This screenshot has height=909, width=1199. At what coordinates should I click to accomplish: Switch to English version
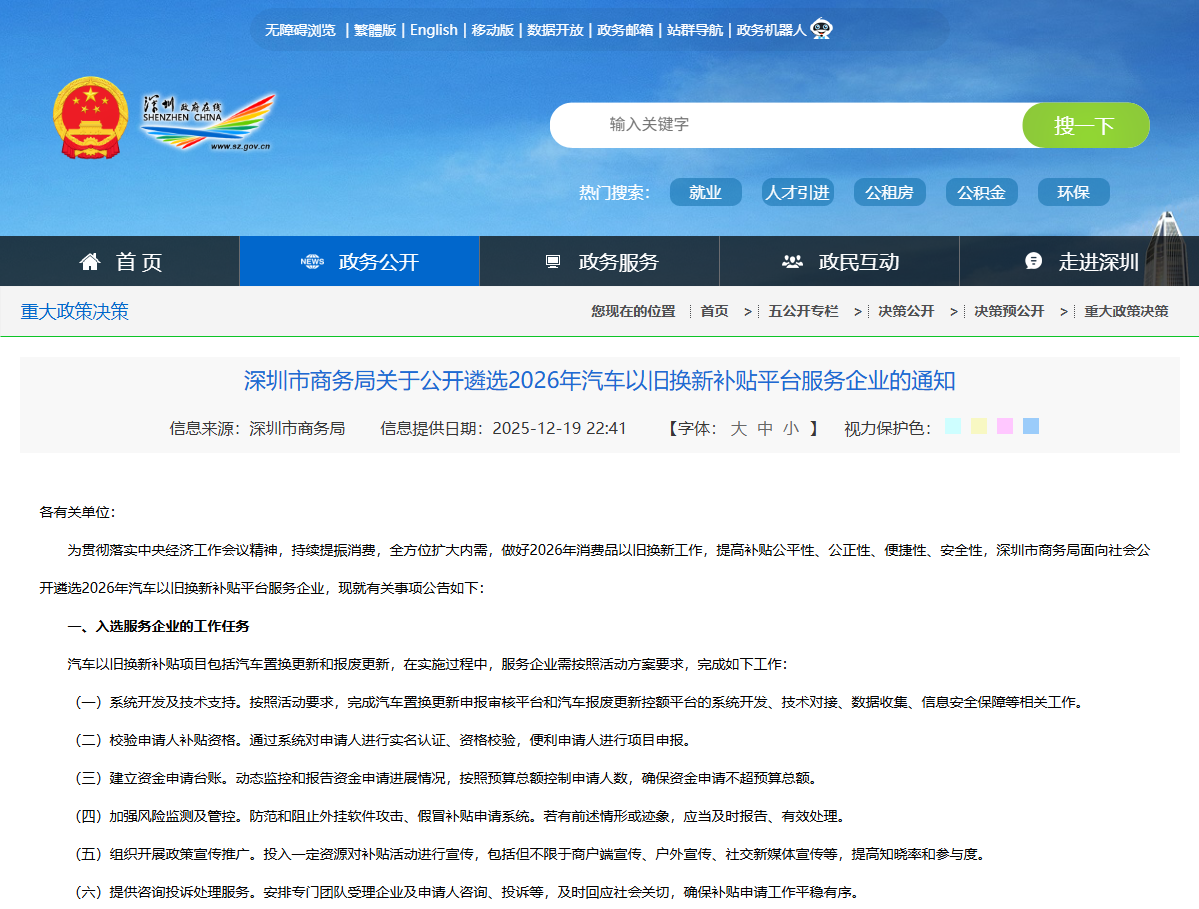click(x=434, y=30)
